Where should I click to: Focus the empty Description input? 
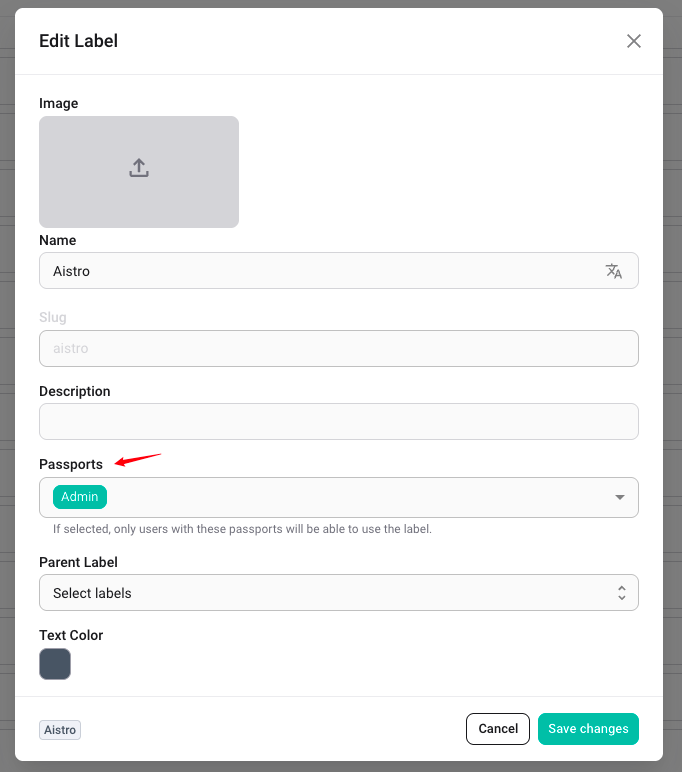tap(338, 422)
